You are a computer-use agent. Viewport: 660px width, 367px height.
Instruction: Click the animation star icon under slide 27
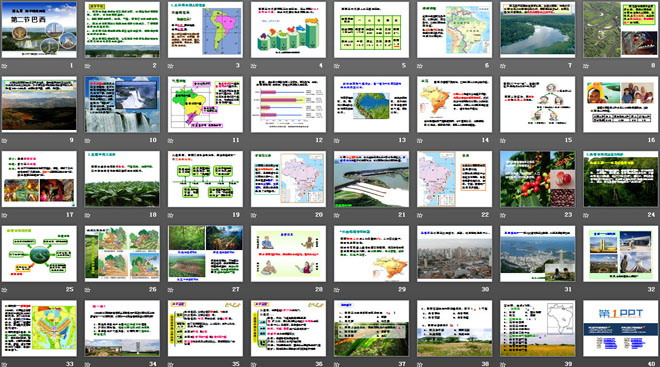pos(171,290)
